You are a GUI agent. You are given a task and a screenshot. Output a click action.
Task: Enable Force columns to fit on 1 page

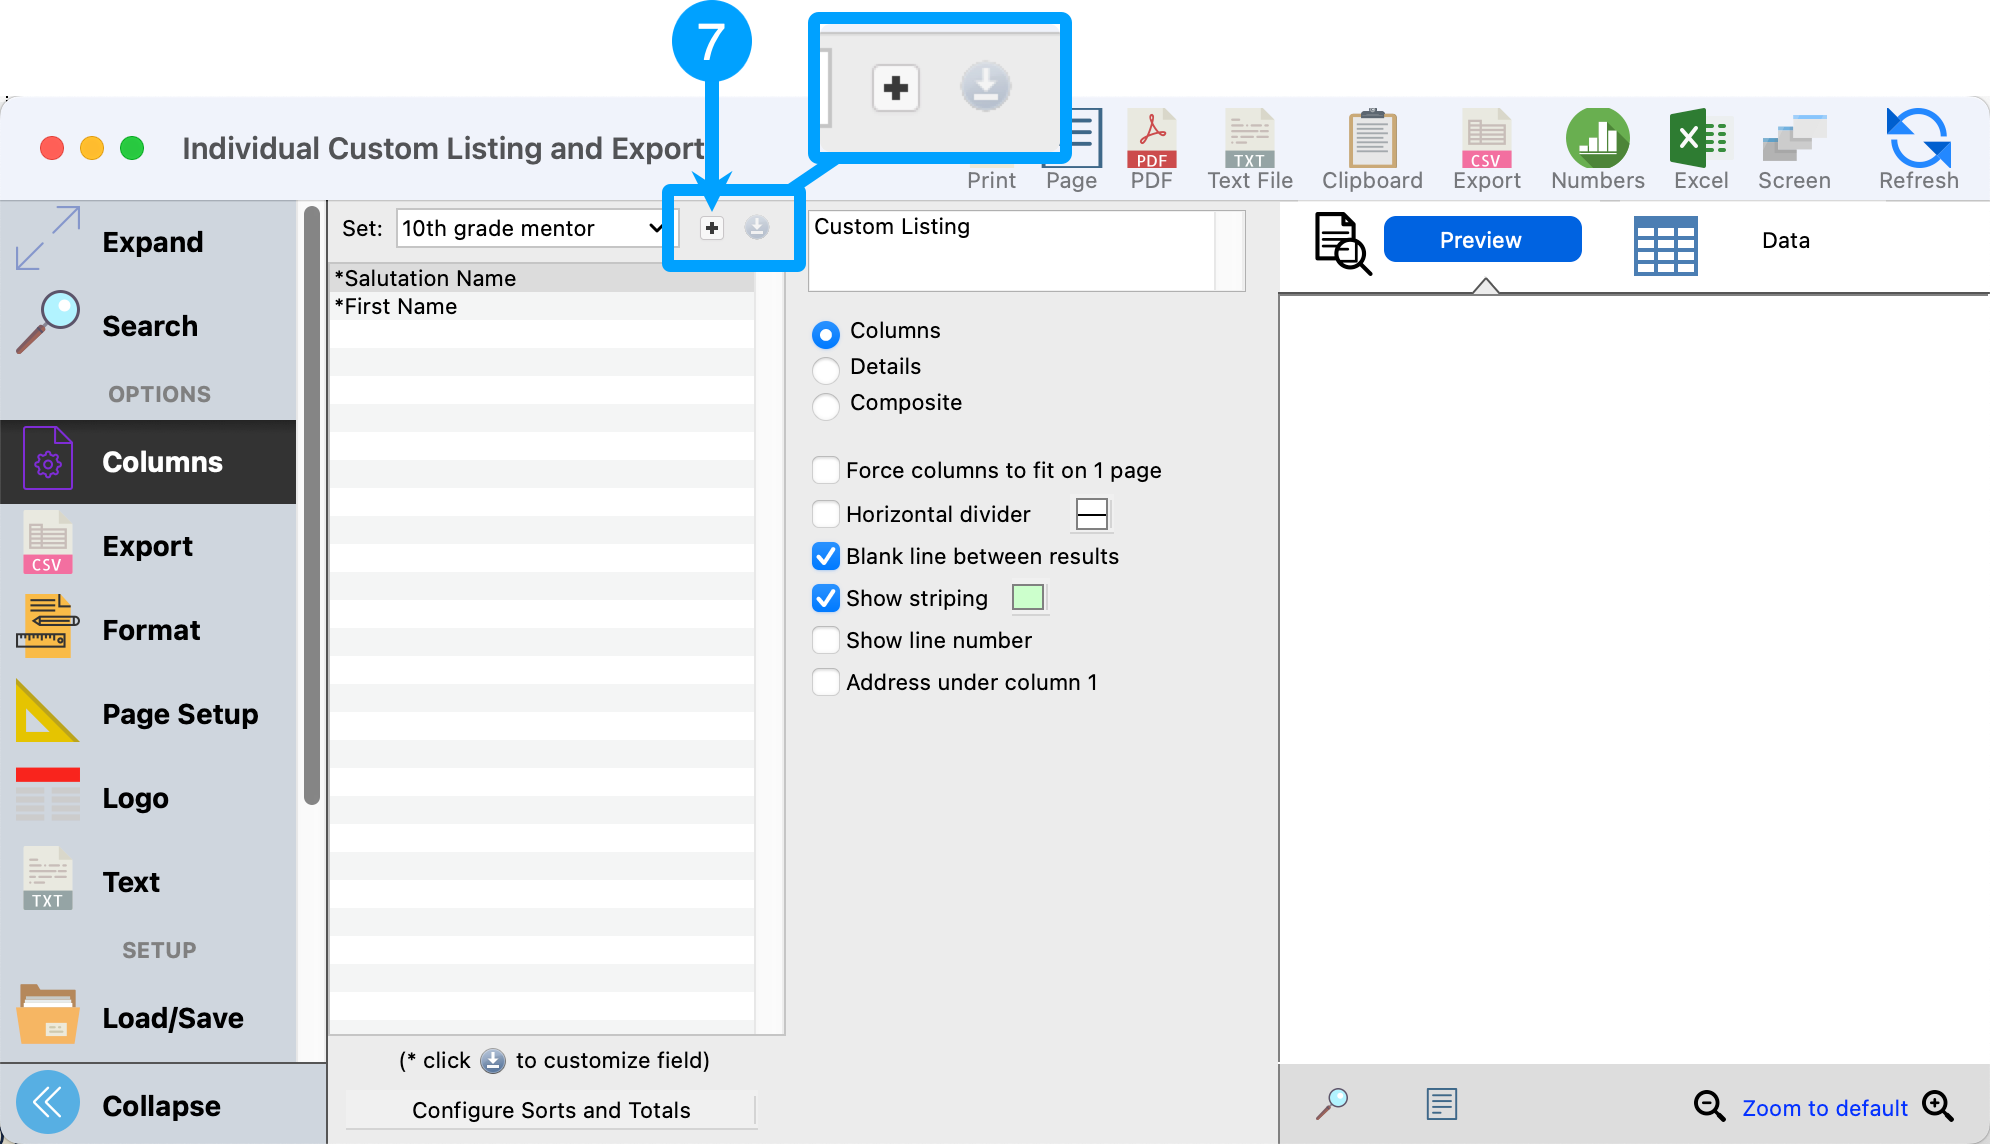coord(826,470)
